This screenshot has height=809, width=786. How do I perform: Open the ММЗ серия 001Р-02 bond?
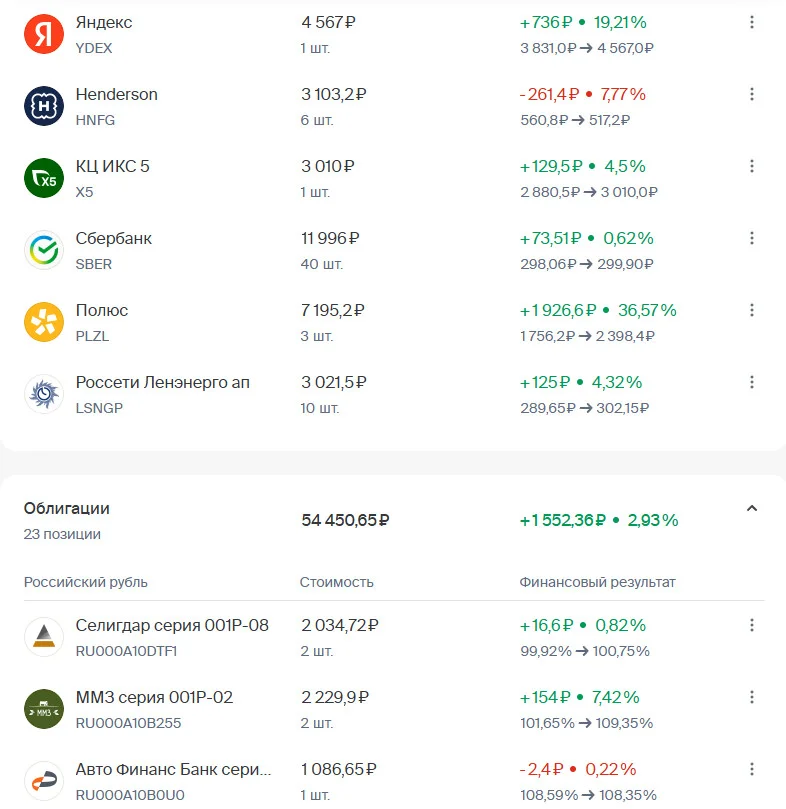click(154, 698)
